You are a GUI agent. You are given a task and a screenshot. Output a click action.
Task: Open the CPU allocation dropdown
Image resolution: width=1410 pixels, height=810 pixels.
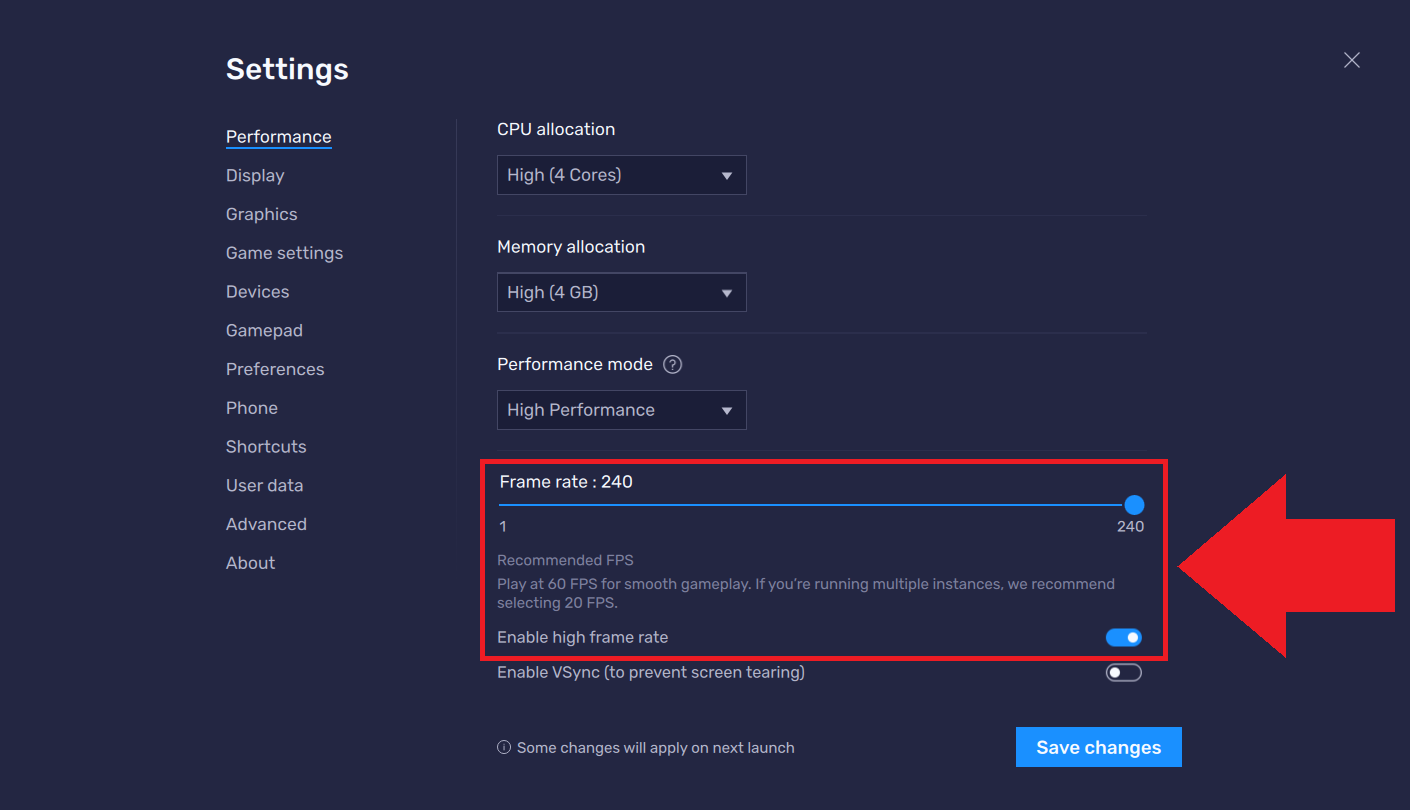click(622, 175)
